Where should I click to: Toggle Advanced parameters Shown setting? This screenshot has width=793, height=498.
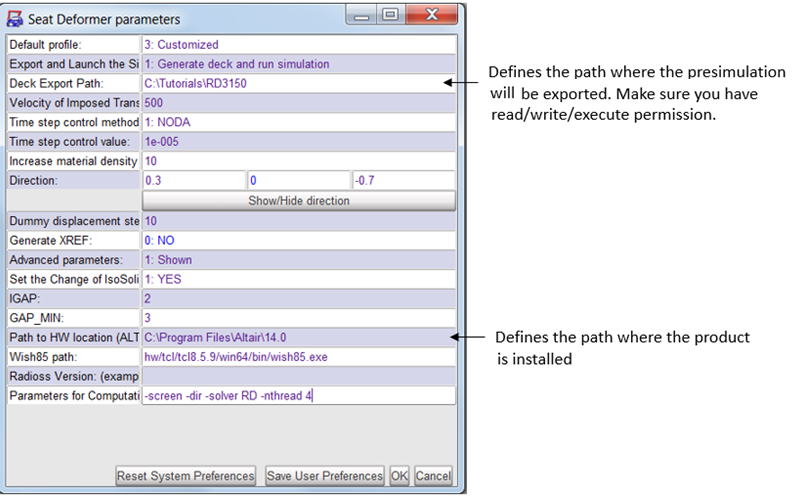pos(298,260)
